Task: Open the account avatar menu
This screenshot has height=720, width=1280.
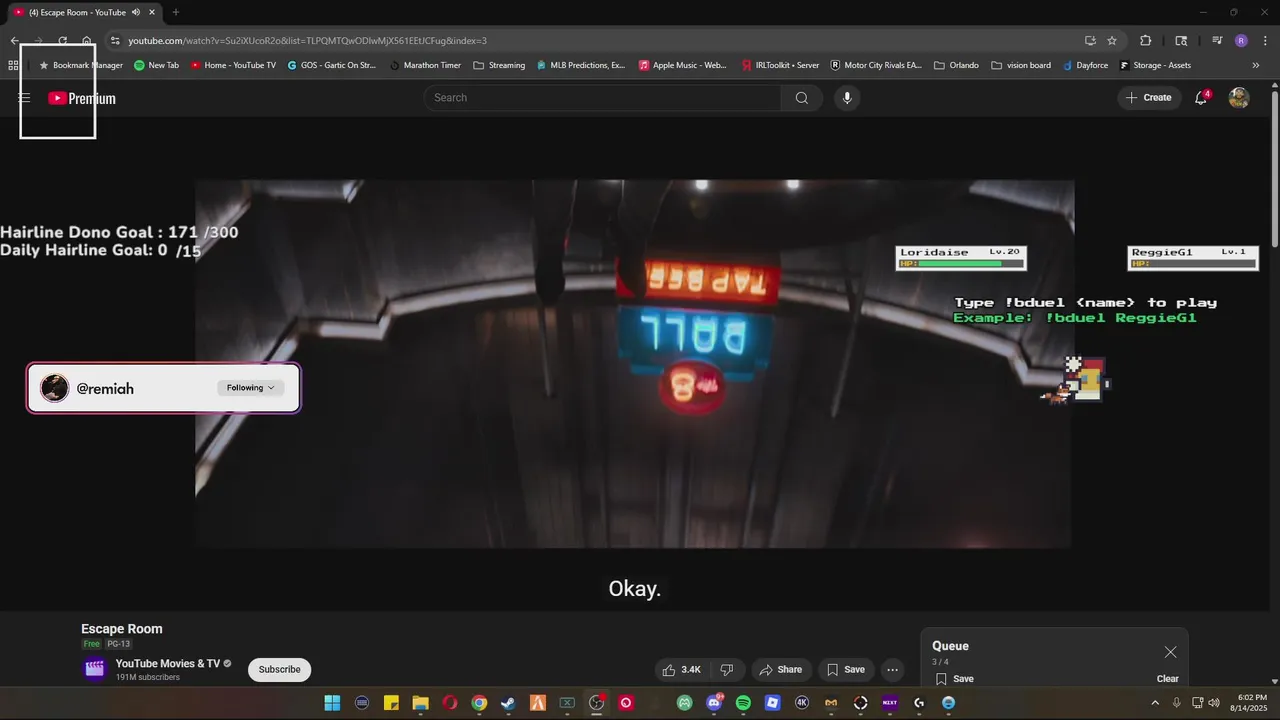Action: click(x=1239, y=98)
